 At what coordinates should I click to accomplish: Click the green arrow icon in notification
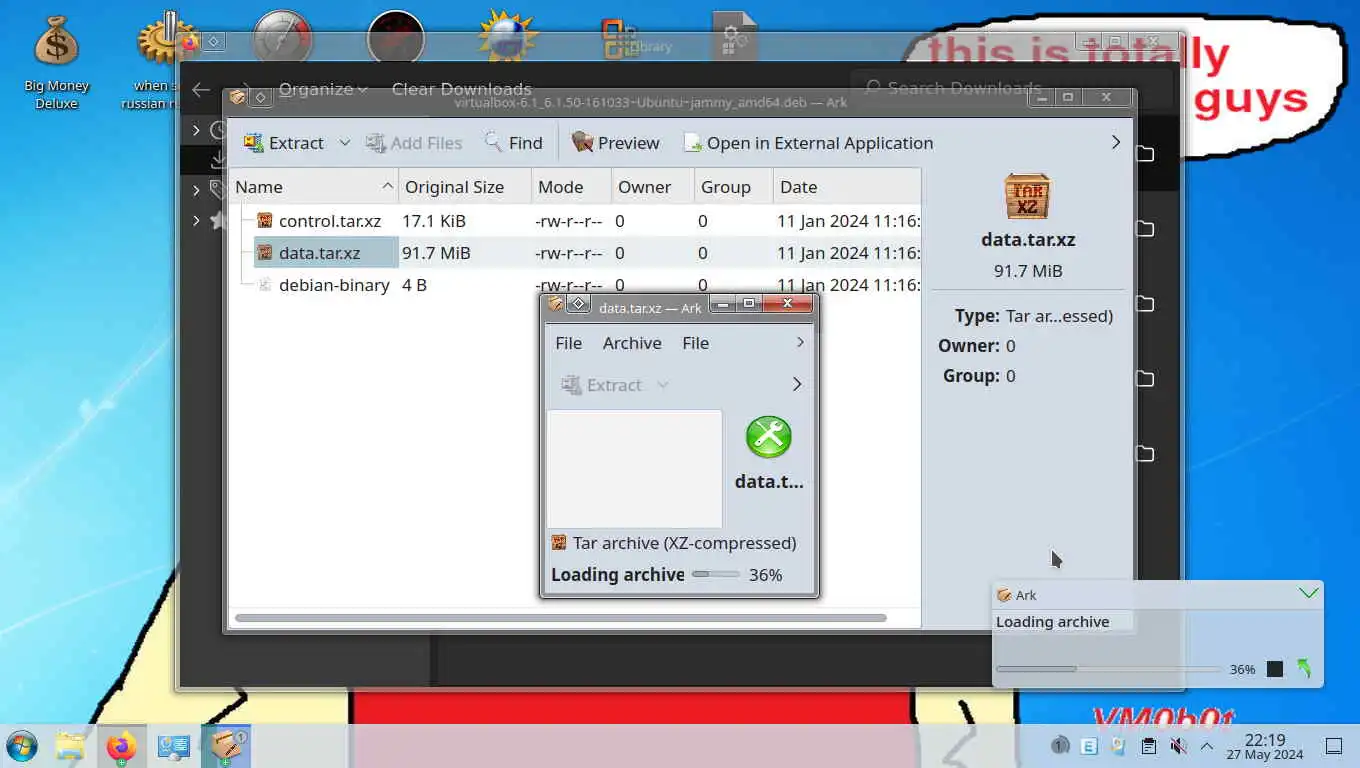[x=1304, y=669]
